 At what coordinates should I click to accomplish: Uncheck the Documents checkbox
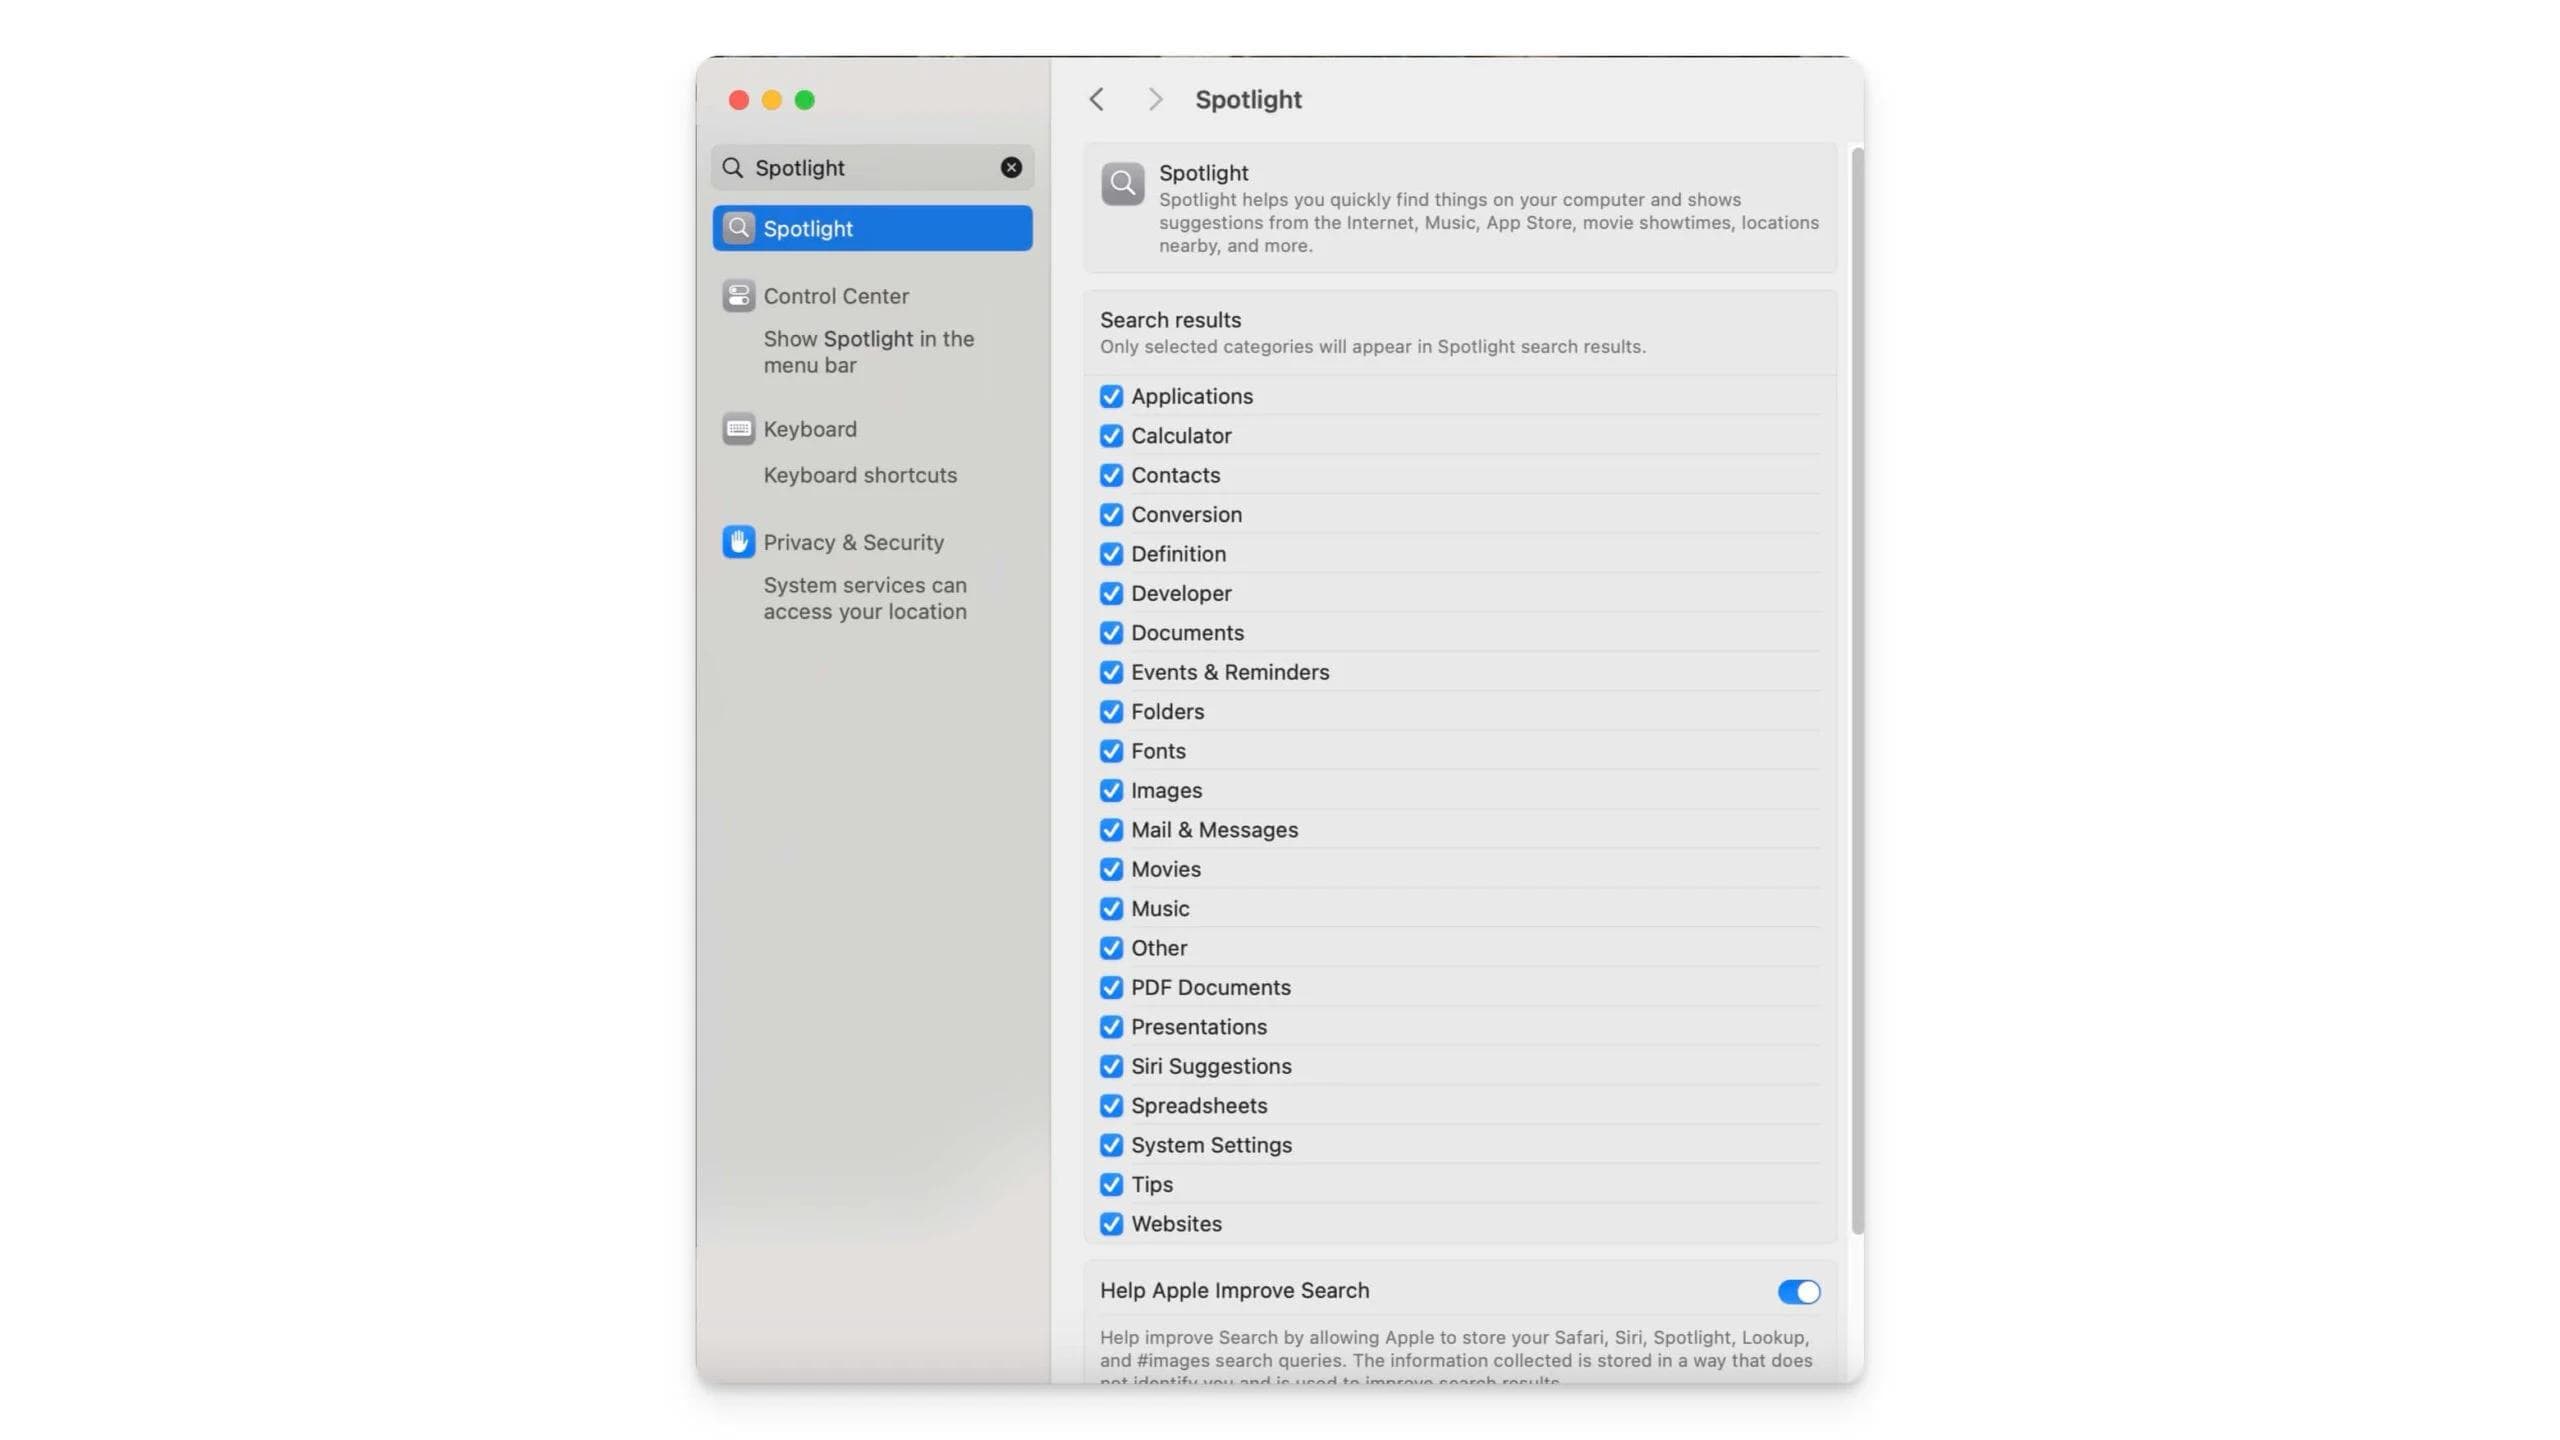[x=1111, y=633]
